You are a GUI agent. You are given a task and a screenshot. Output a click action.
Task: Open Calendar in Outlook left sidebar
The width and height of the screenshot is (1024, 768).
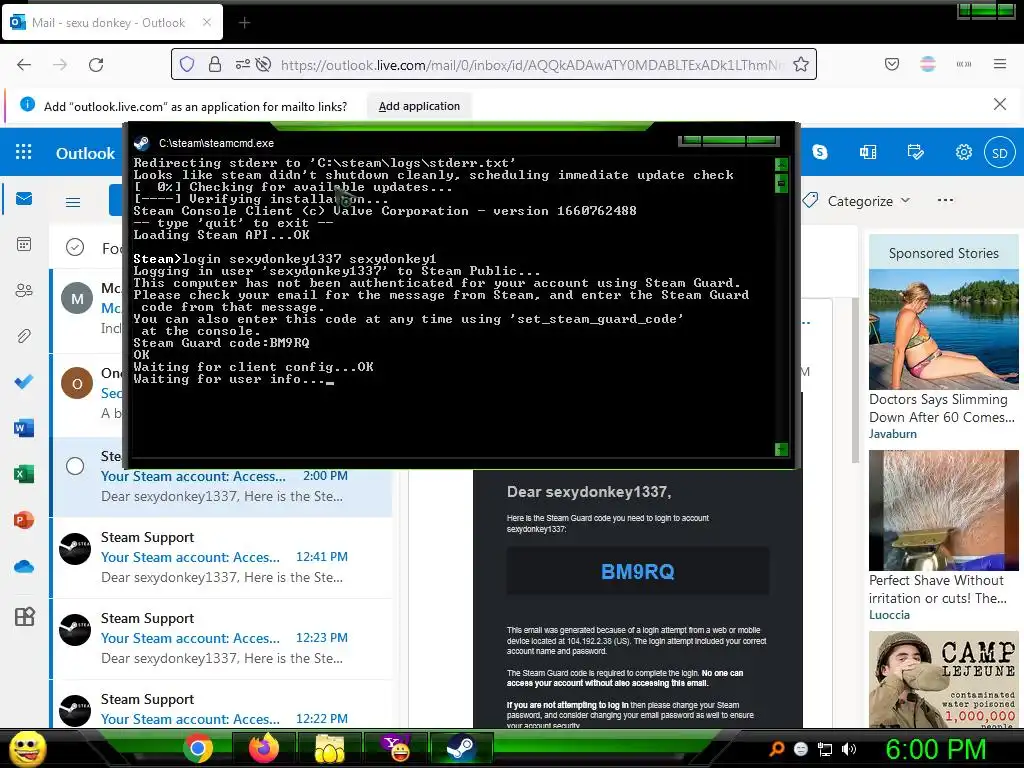click(24, 244)
